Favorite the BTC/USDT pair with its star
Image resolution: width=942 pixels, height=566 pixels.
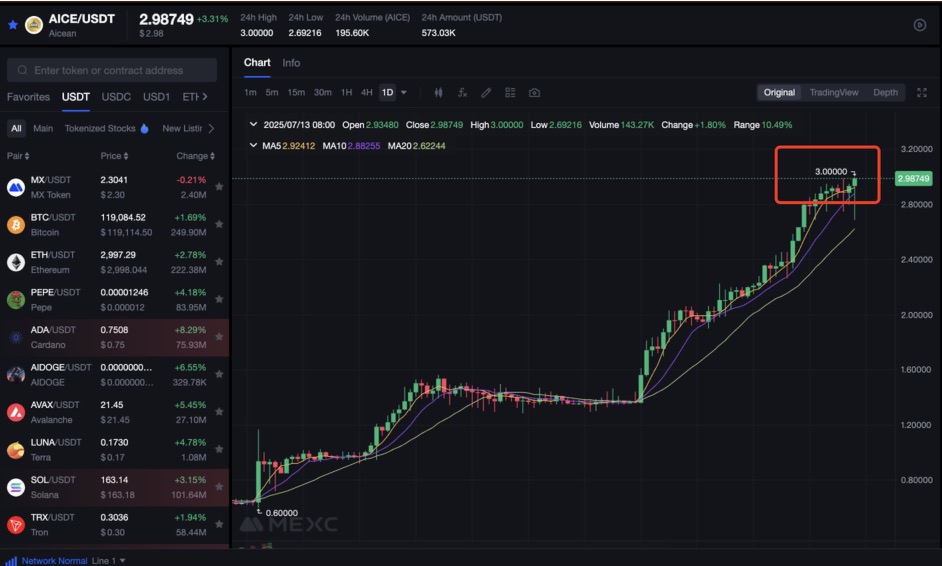pos(219,224)
